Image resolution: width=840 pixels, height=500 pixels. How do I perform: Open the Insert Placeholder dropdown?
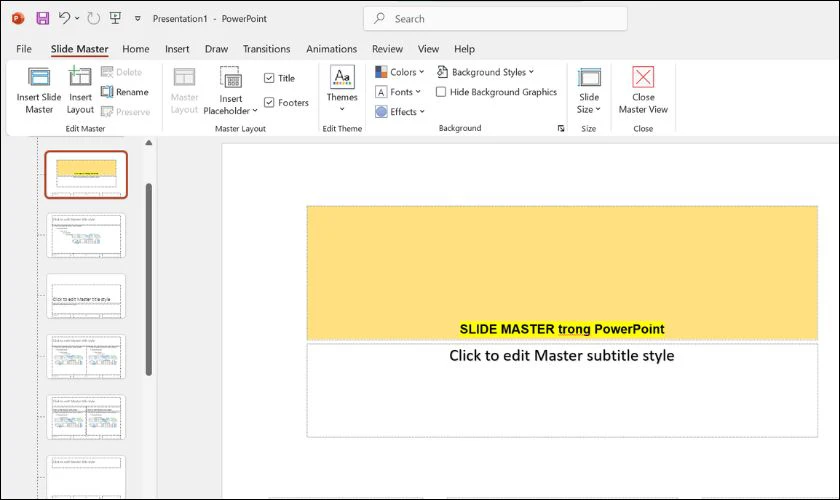click(230, 91)
